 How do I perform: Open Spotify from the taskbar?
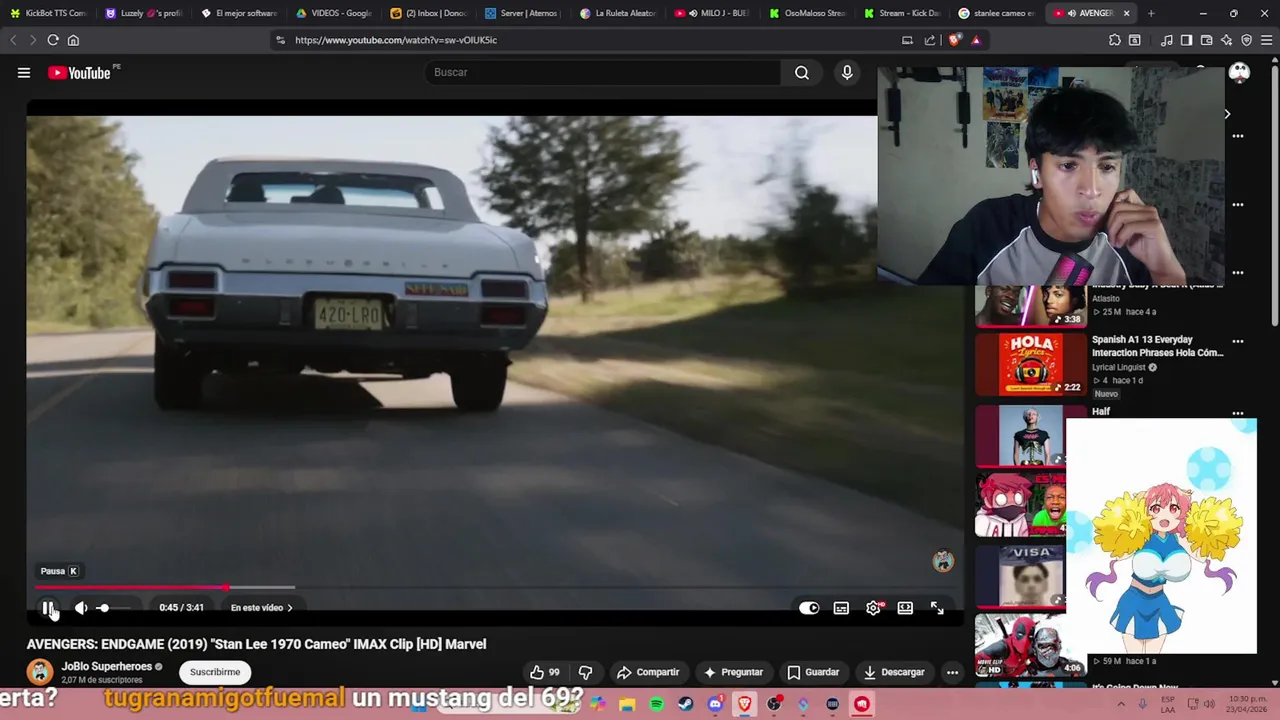point(656,704)
